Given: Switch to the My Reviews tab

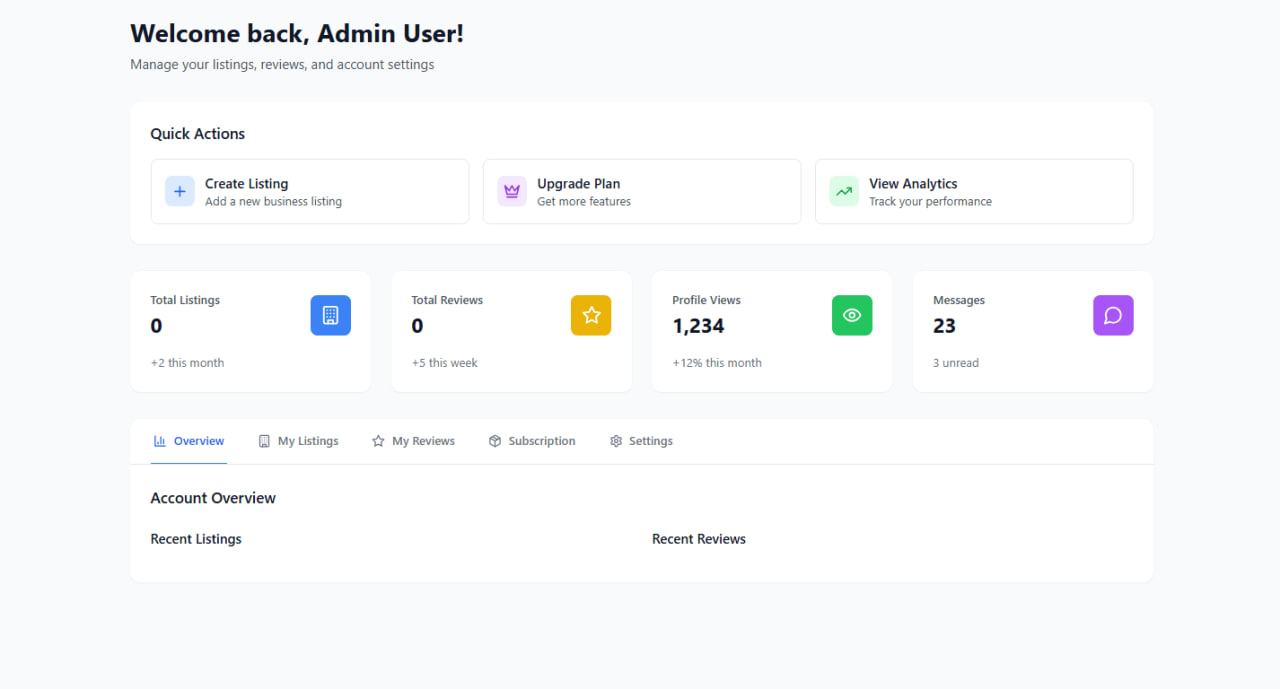Looking at the screenshot, I should point(413,441).
